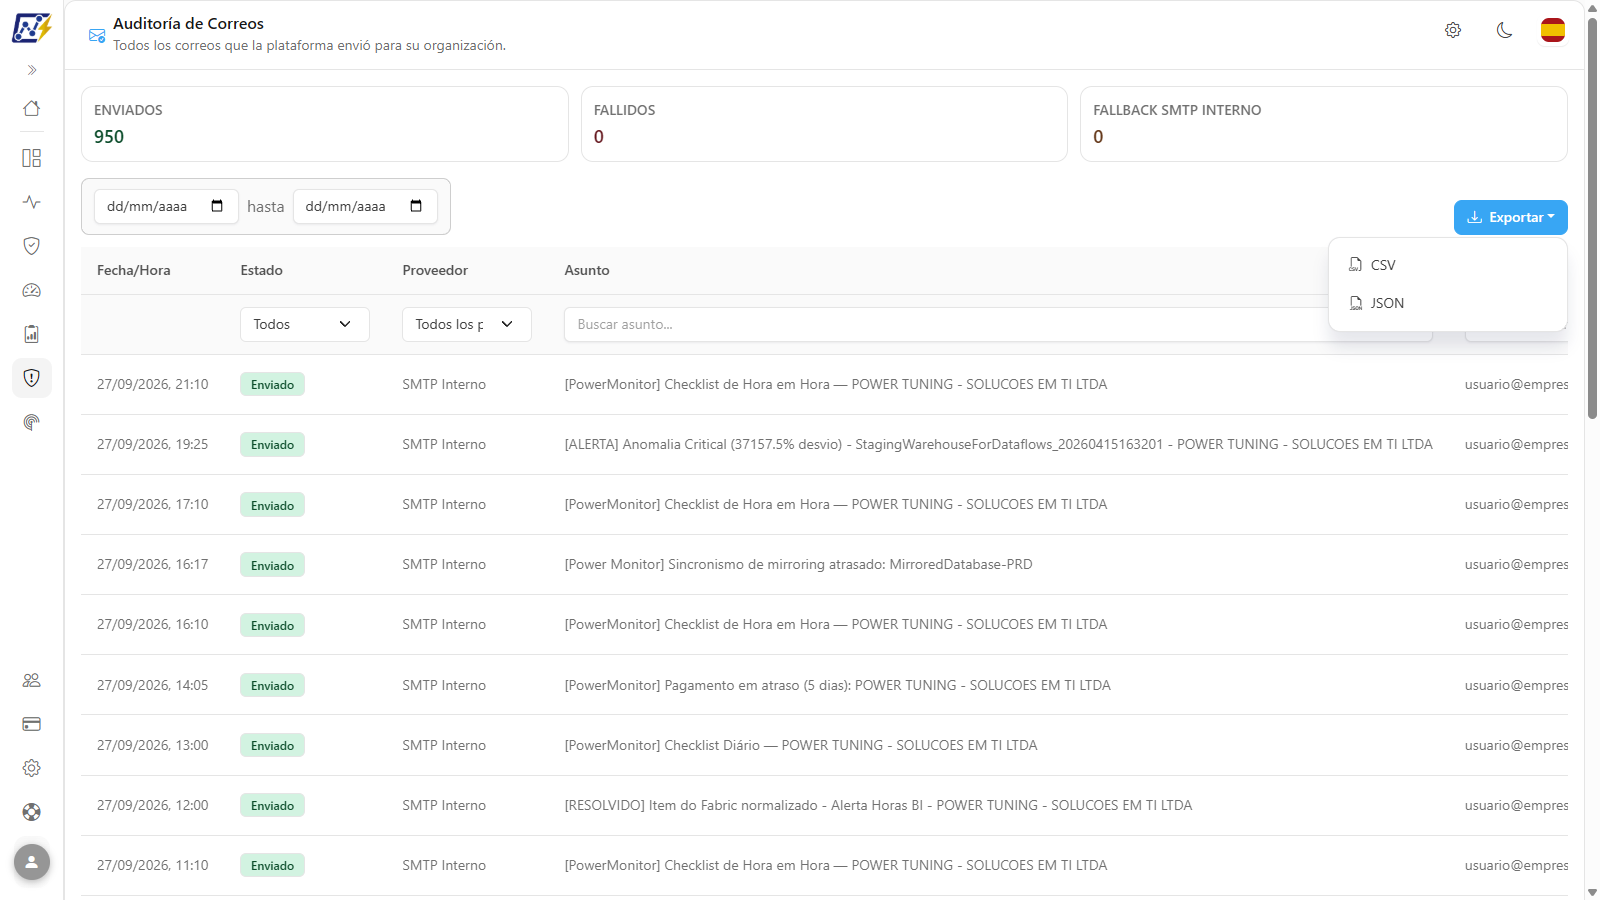Click 'Pagamento em atraso (5 dias)' subject
The image size is (1600, 900).
tap(838, 685)
